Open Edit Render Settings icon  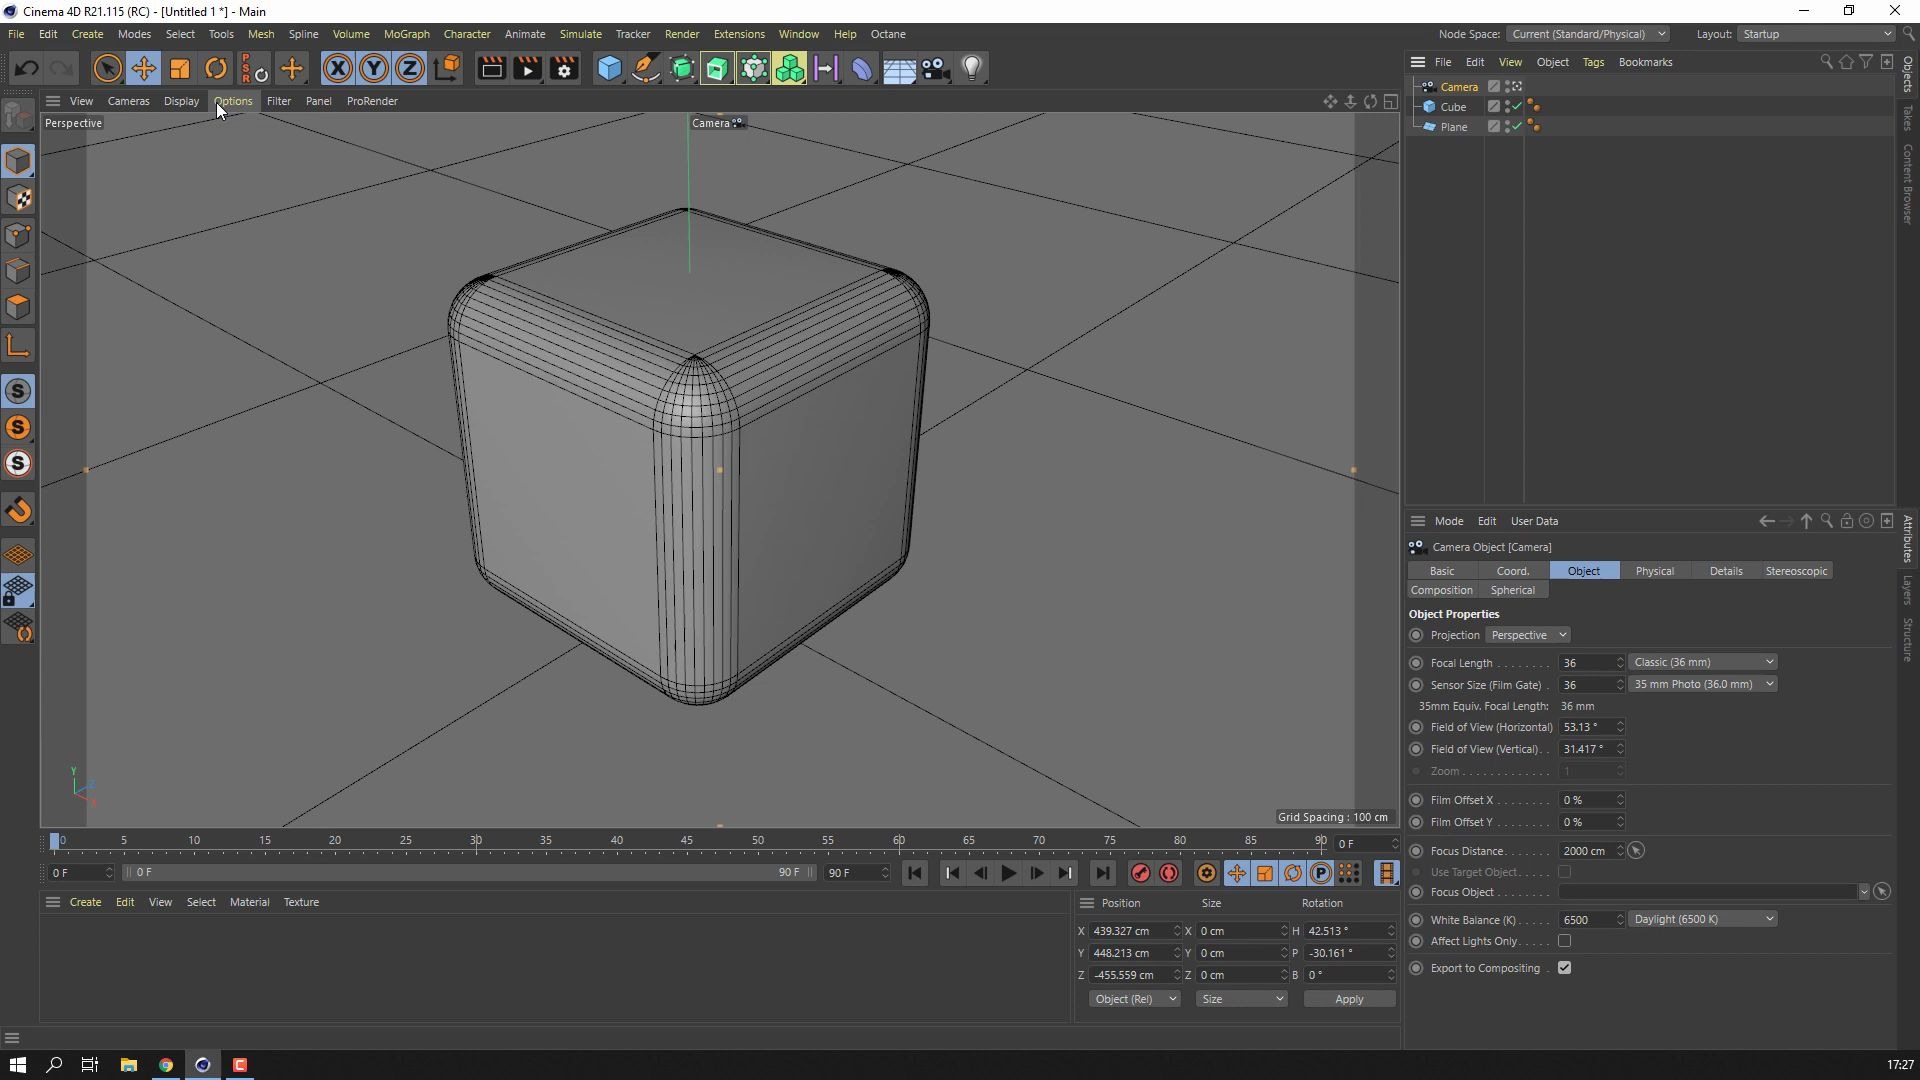click(564, 68)
